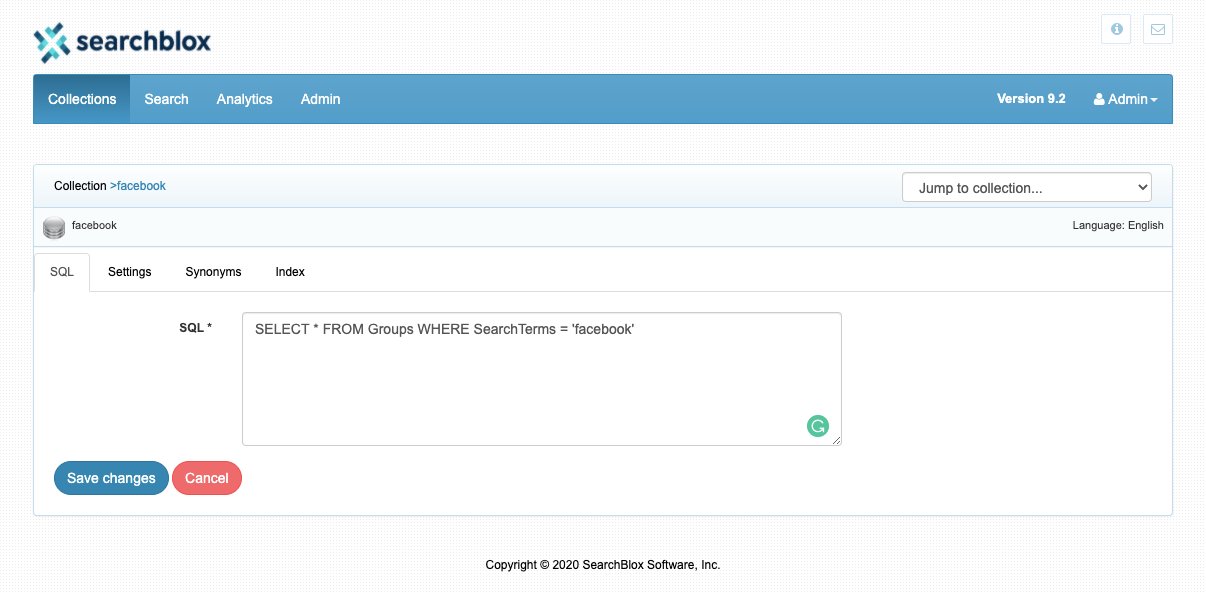1206x594 pixels.
Task: Expand the Admin user dropdown
Action: [x=1126, y=99]
